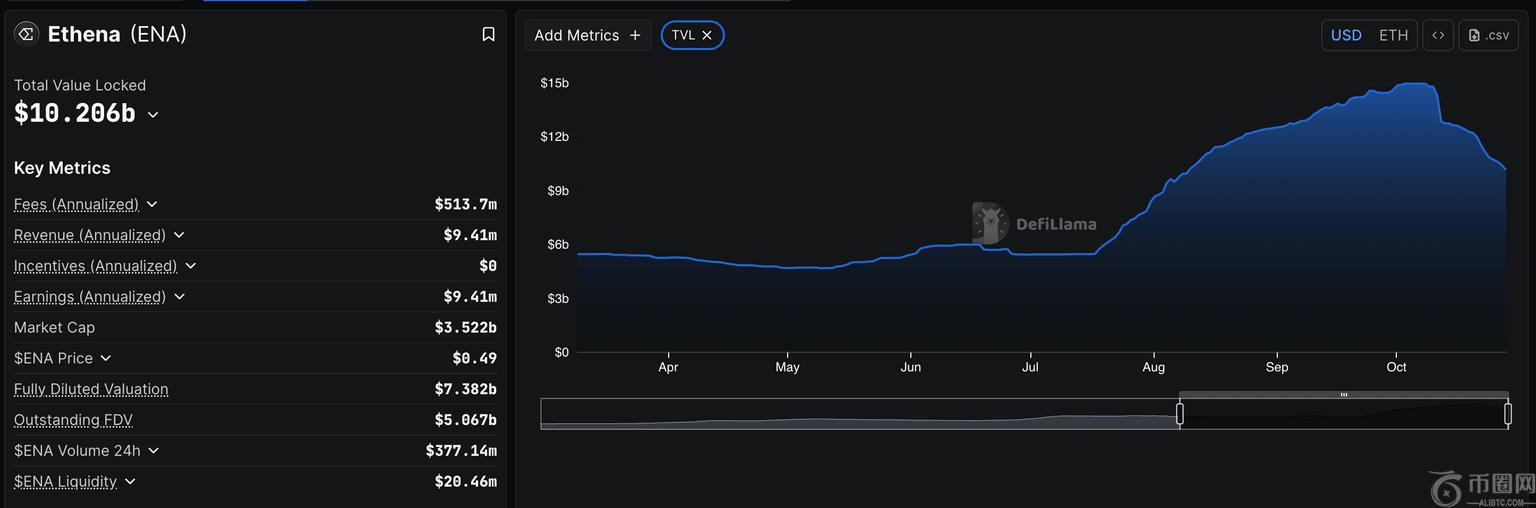
Task: Open the embed code icon button
Action: coord(1438,35)
